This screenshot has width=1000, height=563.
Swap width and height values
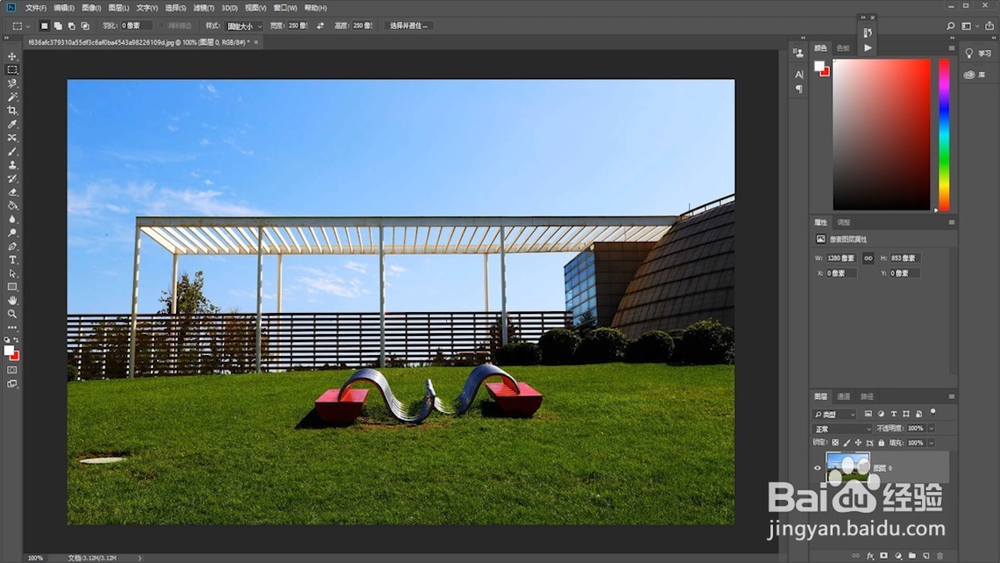tap(320, 26)
